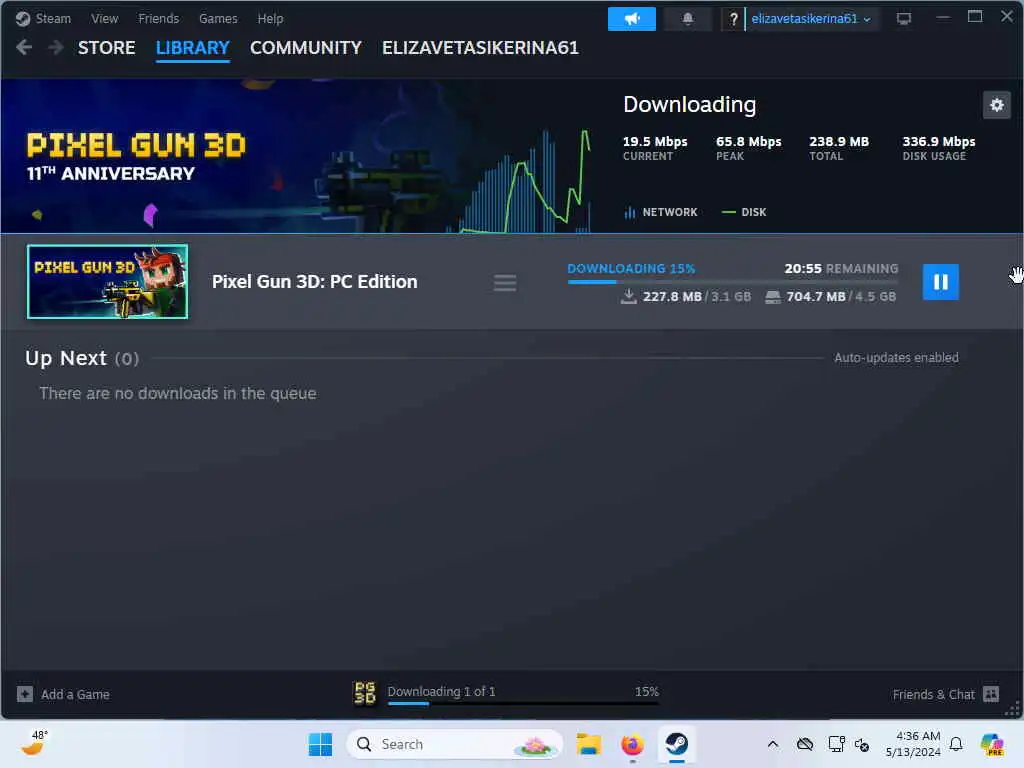The width and height of the screenshot is (1024, 768).
Task: Click the Windows notification bell in tray
Action: click(956, 744)
